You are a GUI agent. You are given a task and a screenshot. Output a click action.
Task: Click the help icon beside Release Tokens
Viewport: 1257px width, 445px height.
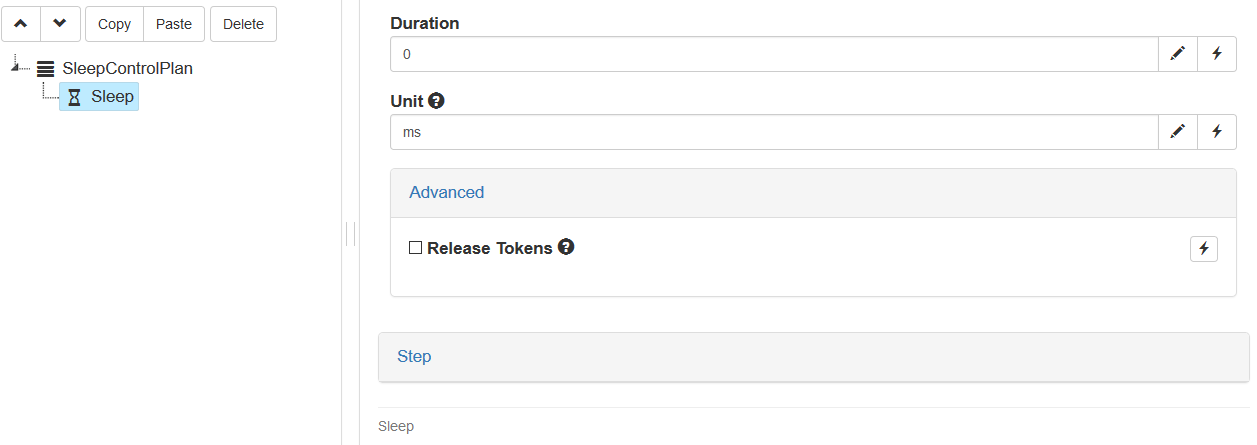pyautogui.click(x=566, y=247)
